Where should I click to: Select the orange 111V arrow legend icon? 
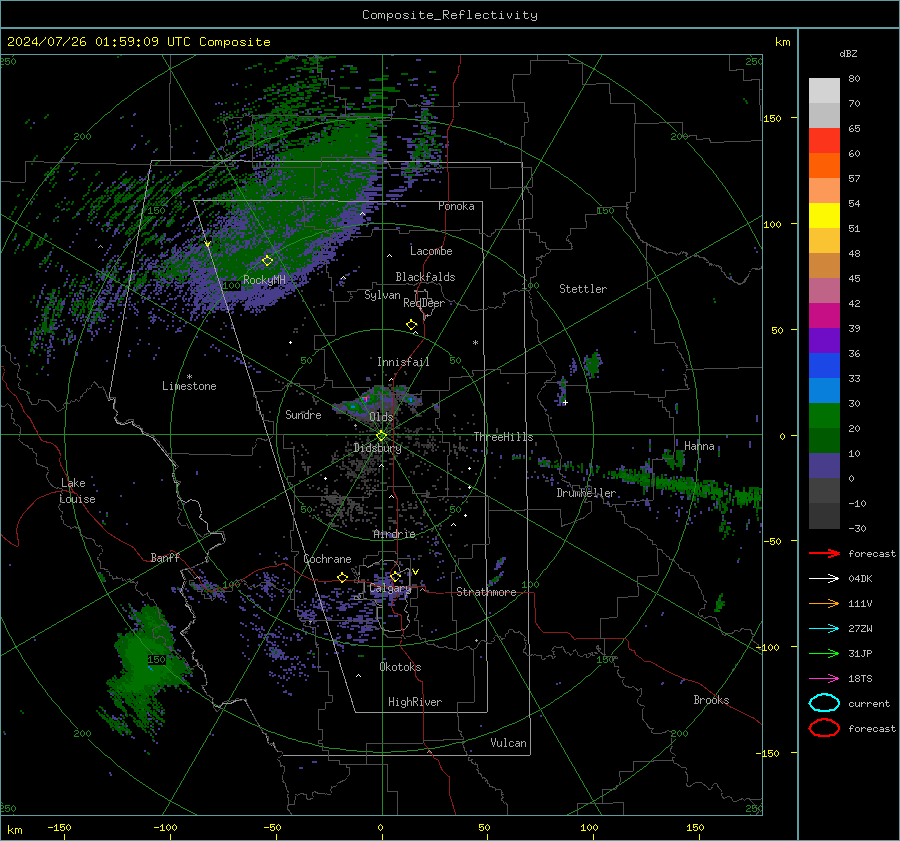824,603
